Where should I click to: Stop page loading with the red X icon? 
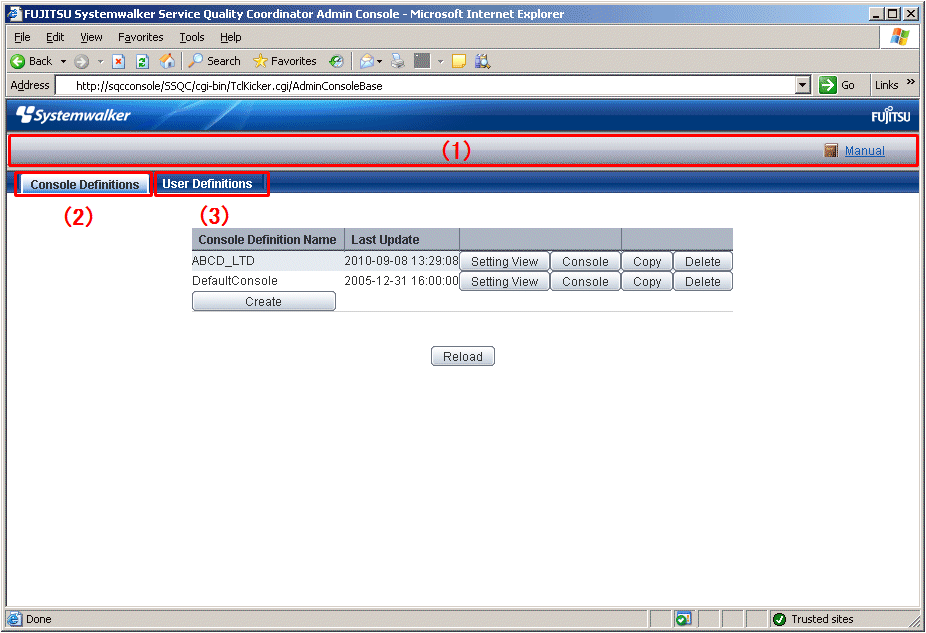(x=119, y=61)
